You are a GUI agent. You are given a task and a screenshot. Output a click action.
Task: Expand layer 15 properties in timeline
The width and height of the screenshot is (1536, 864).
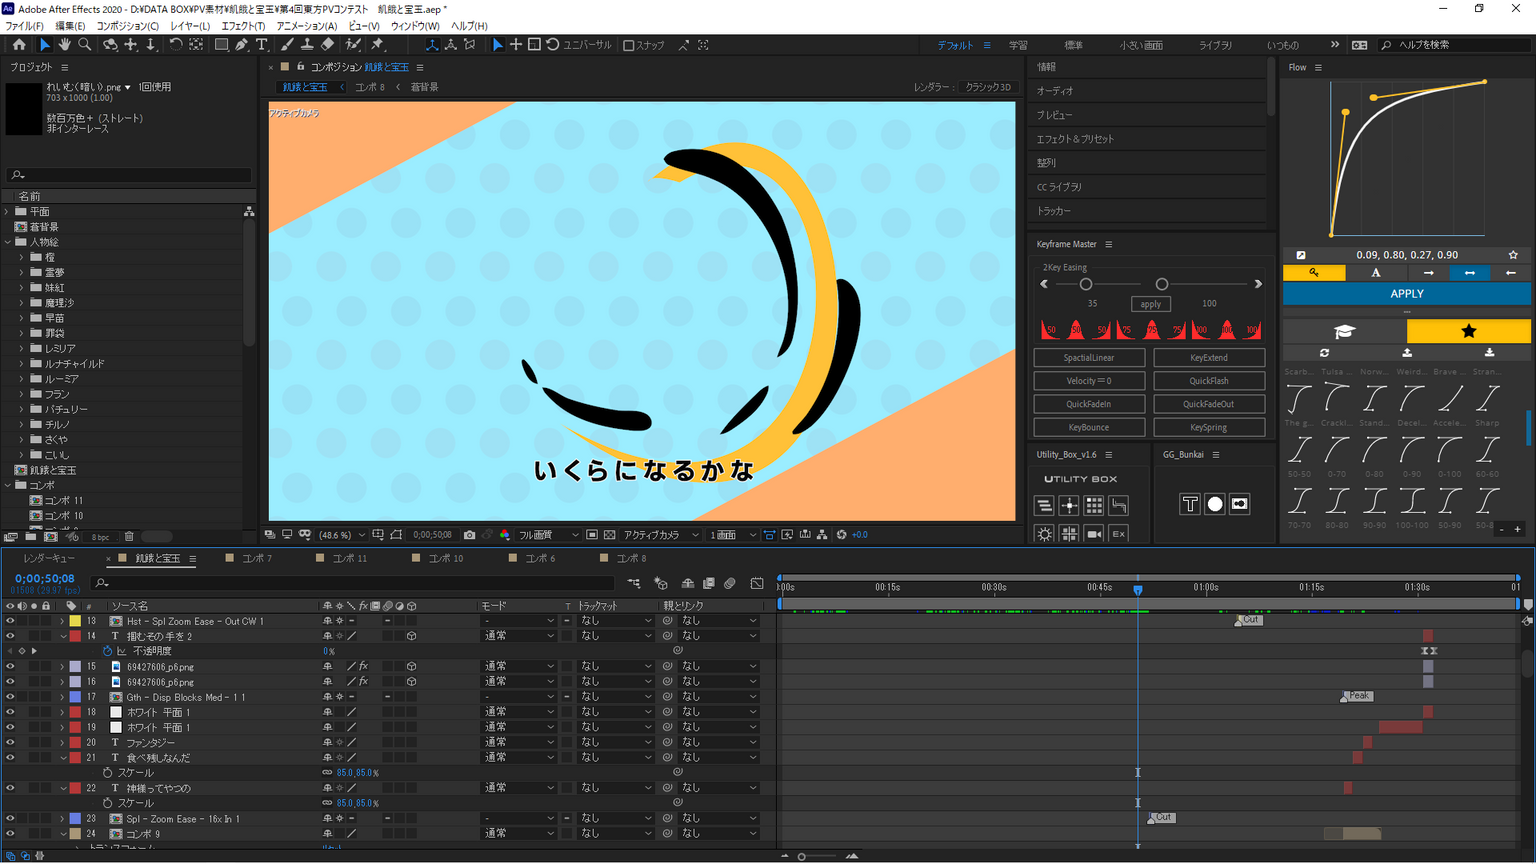click(62, 667)
